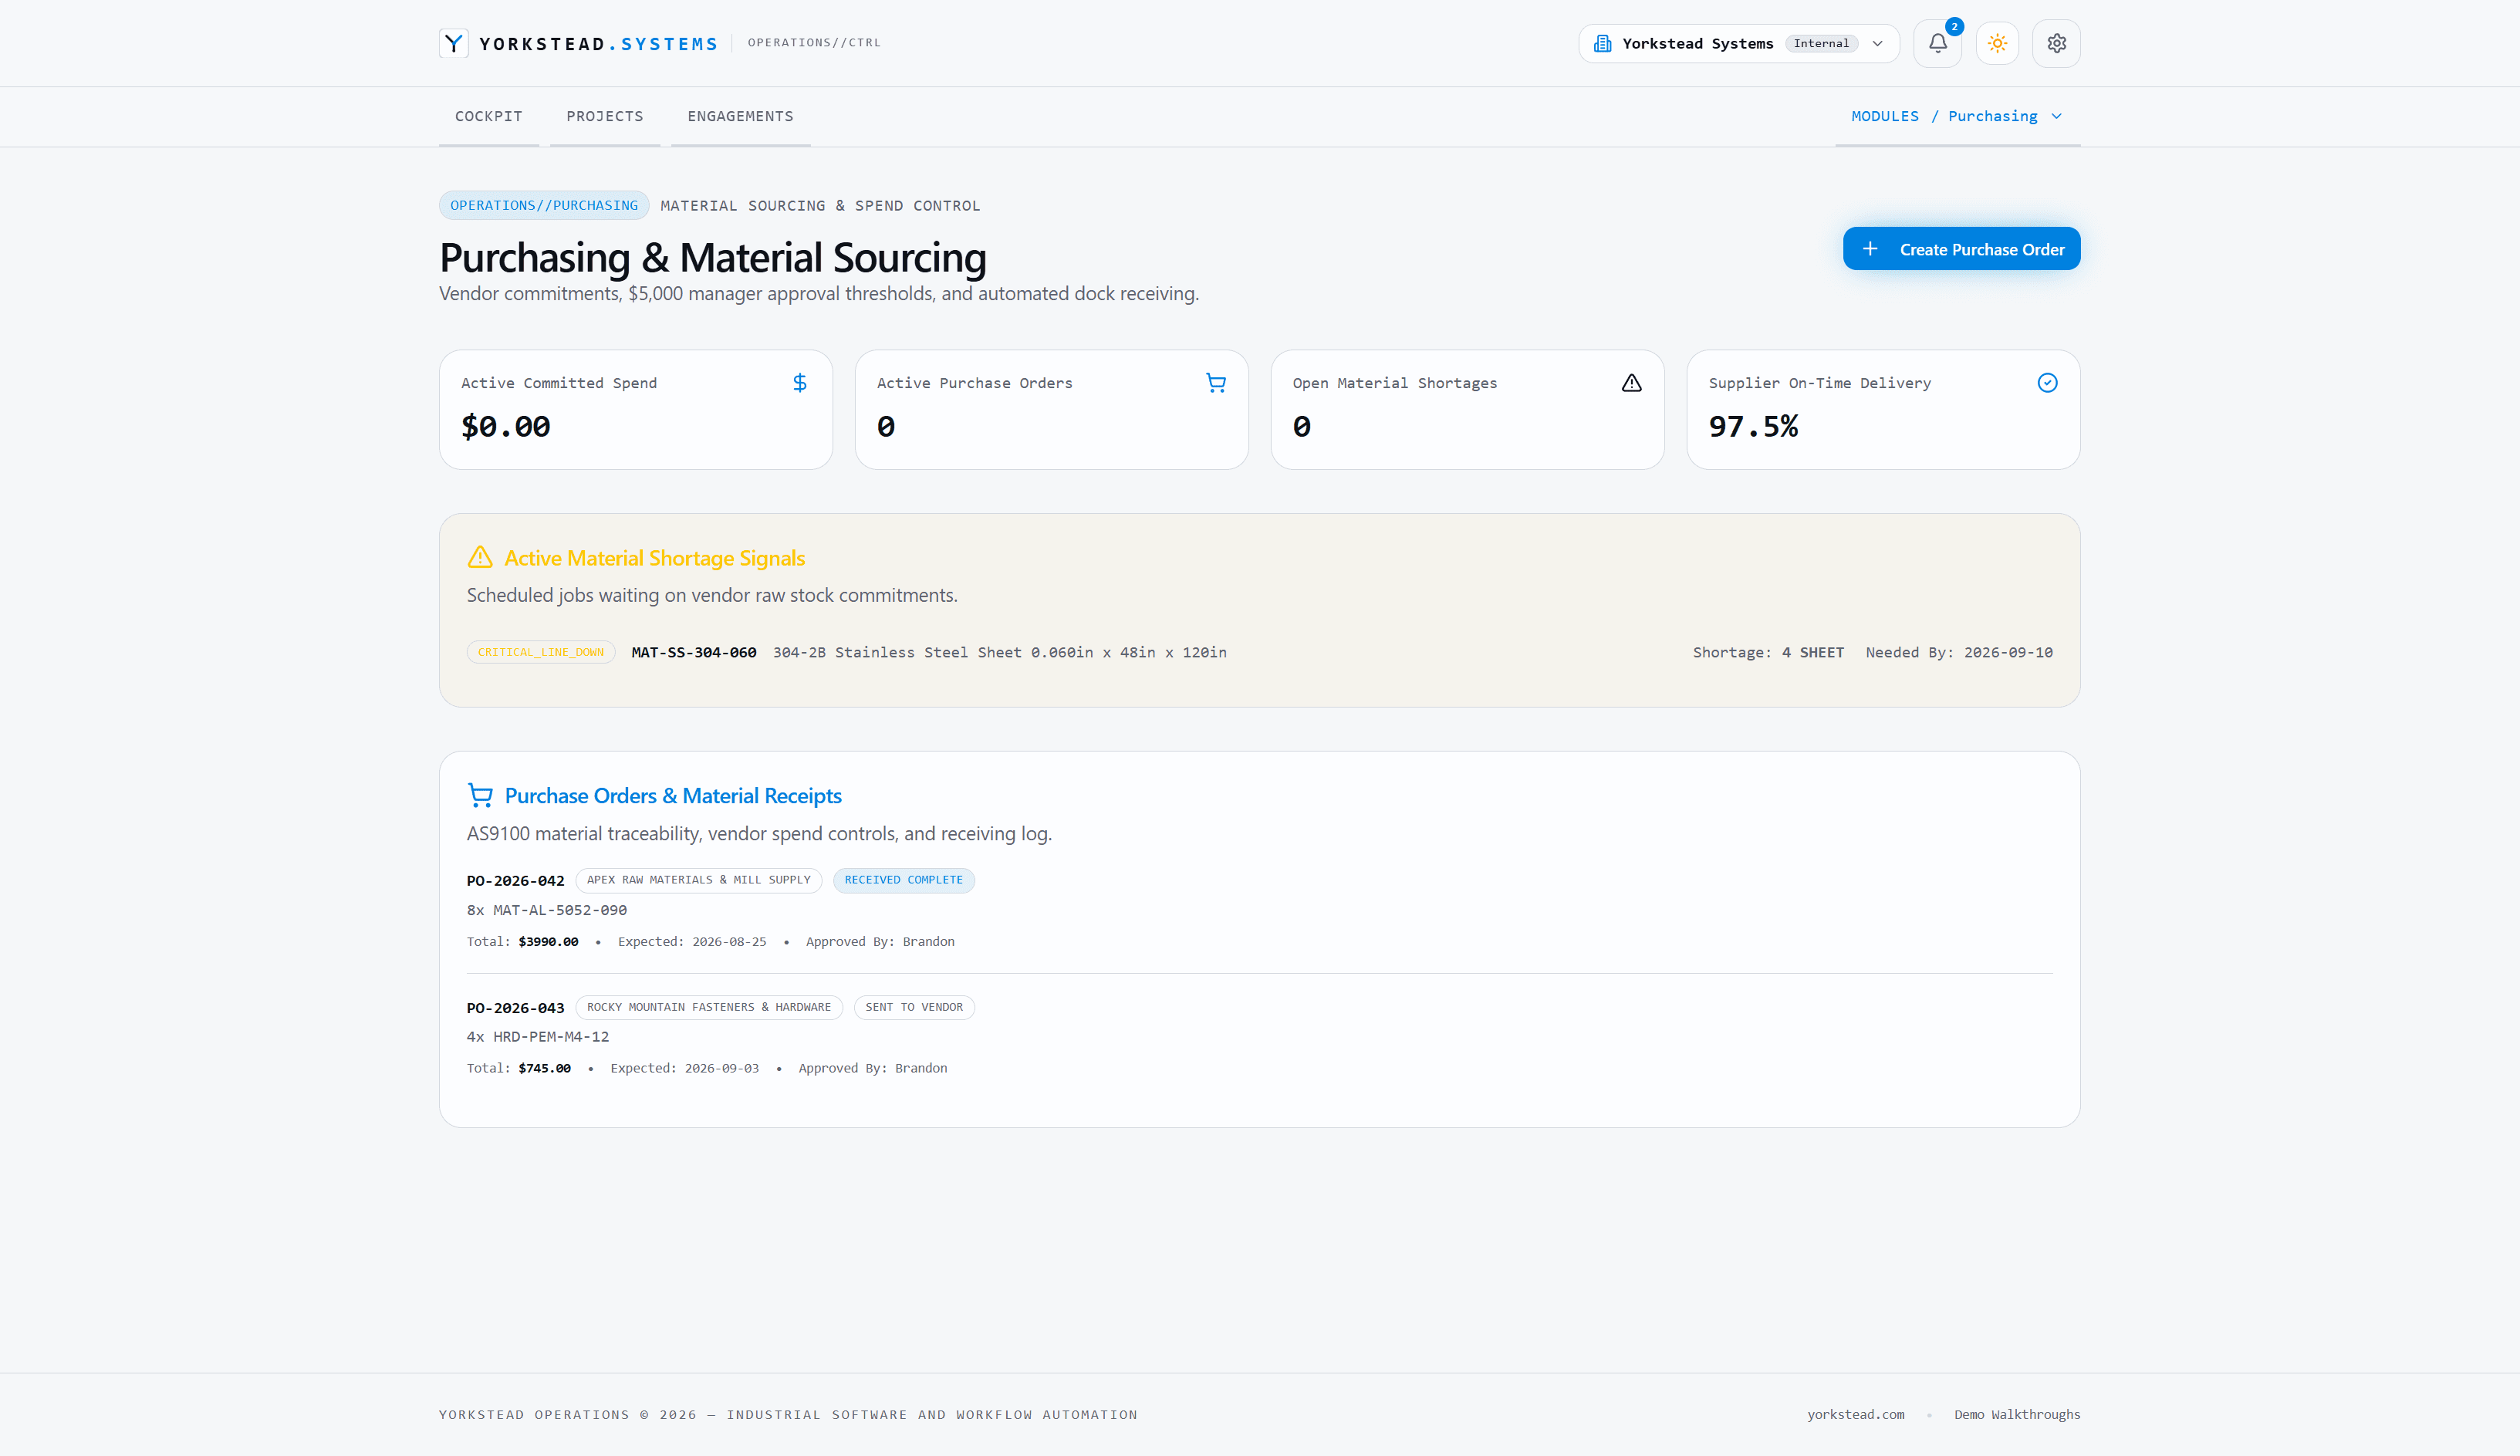This screenshot has height=1456, width=2520.
Task: Click the 8x MAT-AL-5052-090 line item
Action: click(547, 910)
